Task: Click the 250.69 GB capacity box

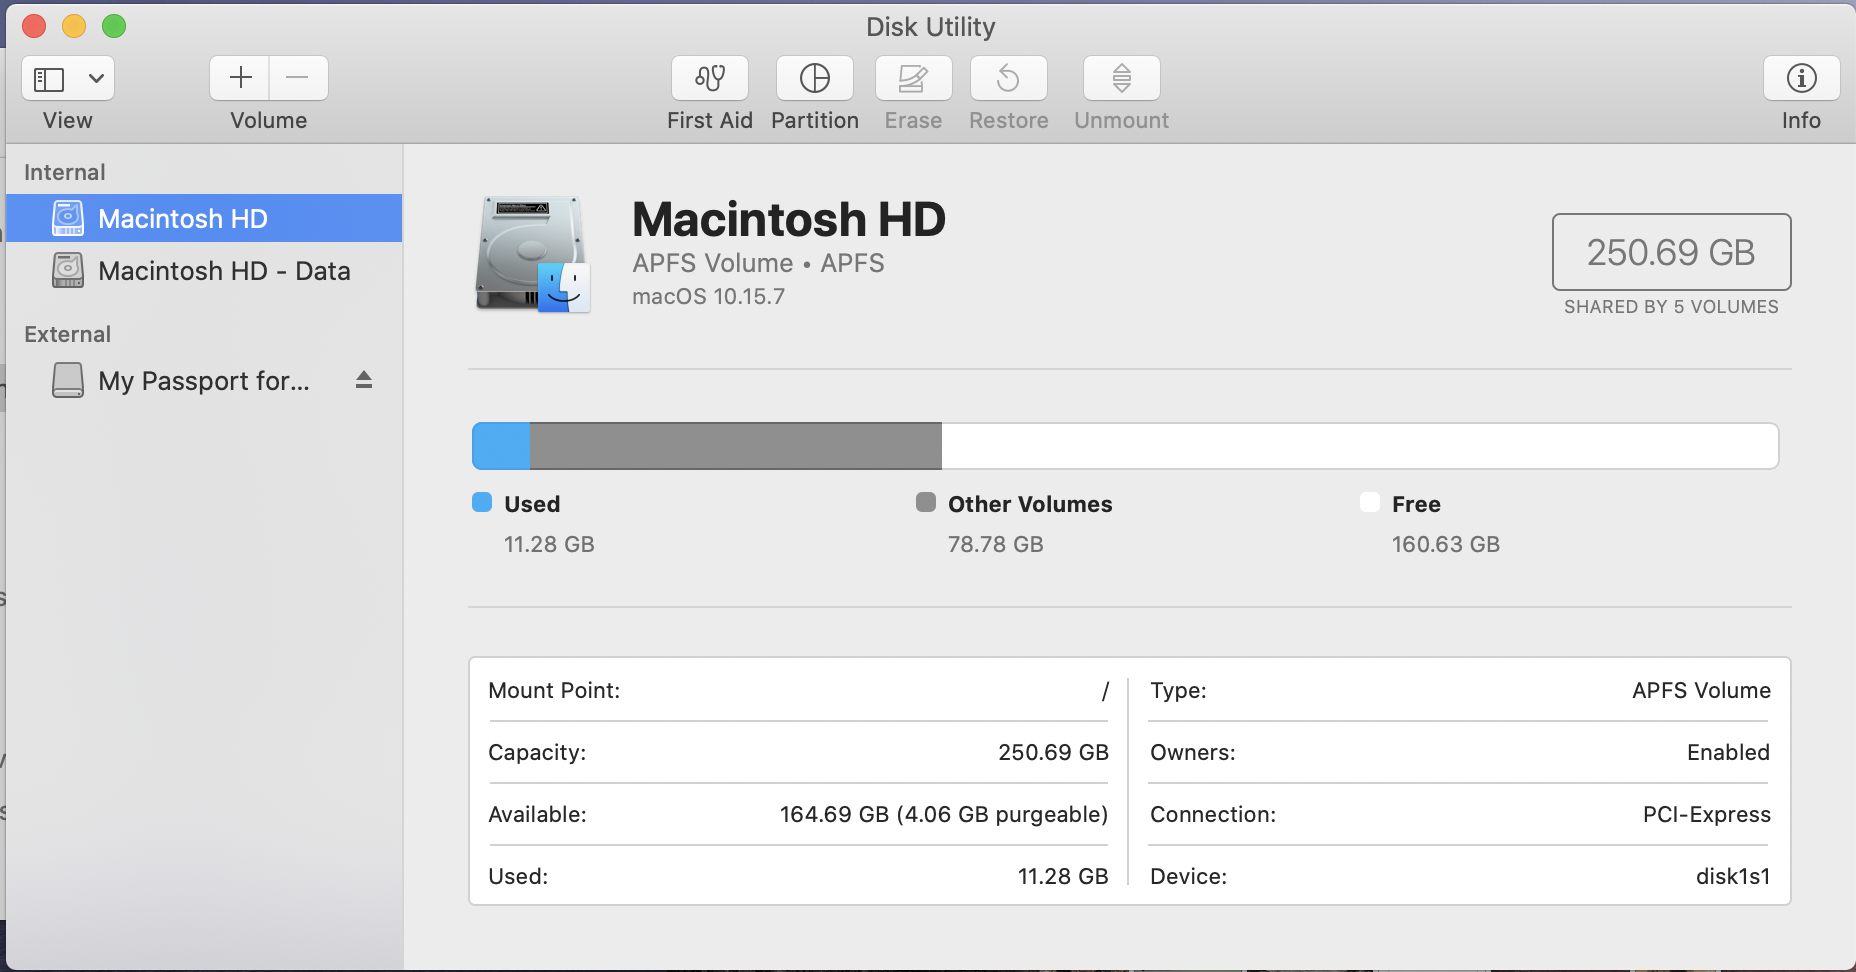Action: 1671,252
